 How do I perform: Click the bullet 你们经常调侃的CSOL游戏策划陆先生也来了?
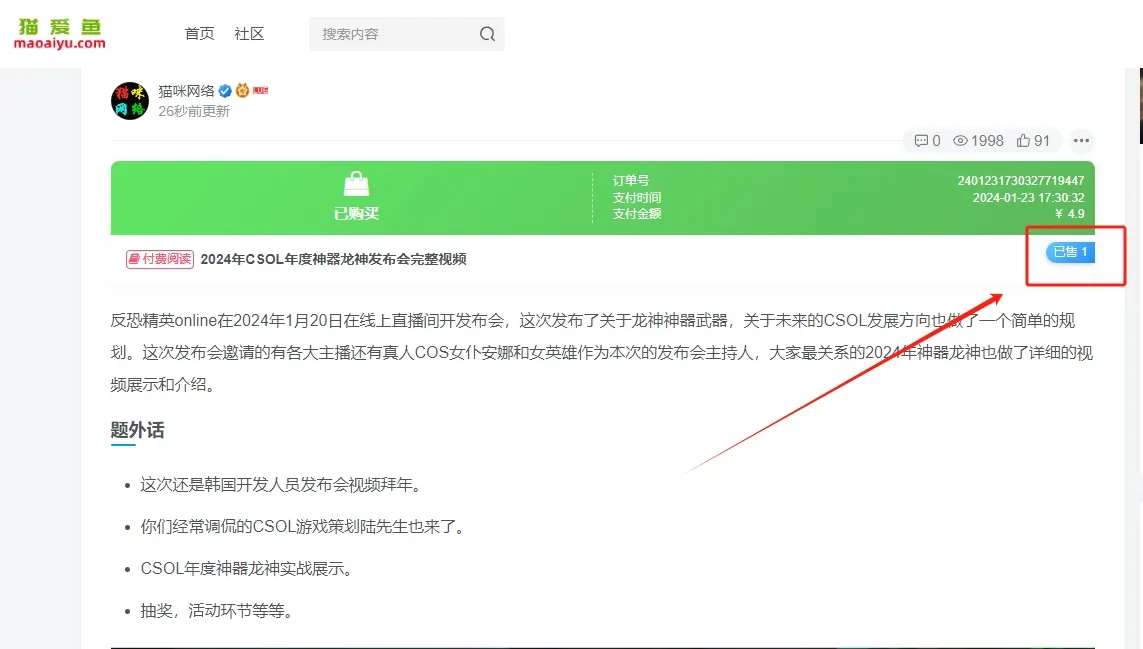click(x=303, y=526)
